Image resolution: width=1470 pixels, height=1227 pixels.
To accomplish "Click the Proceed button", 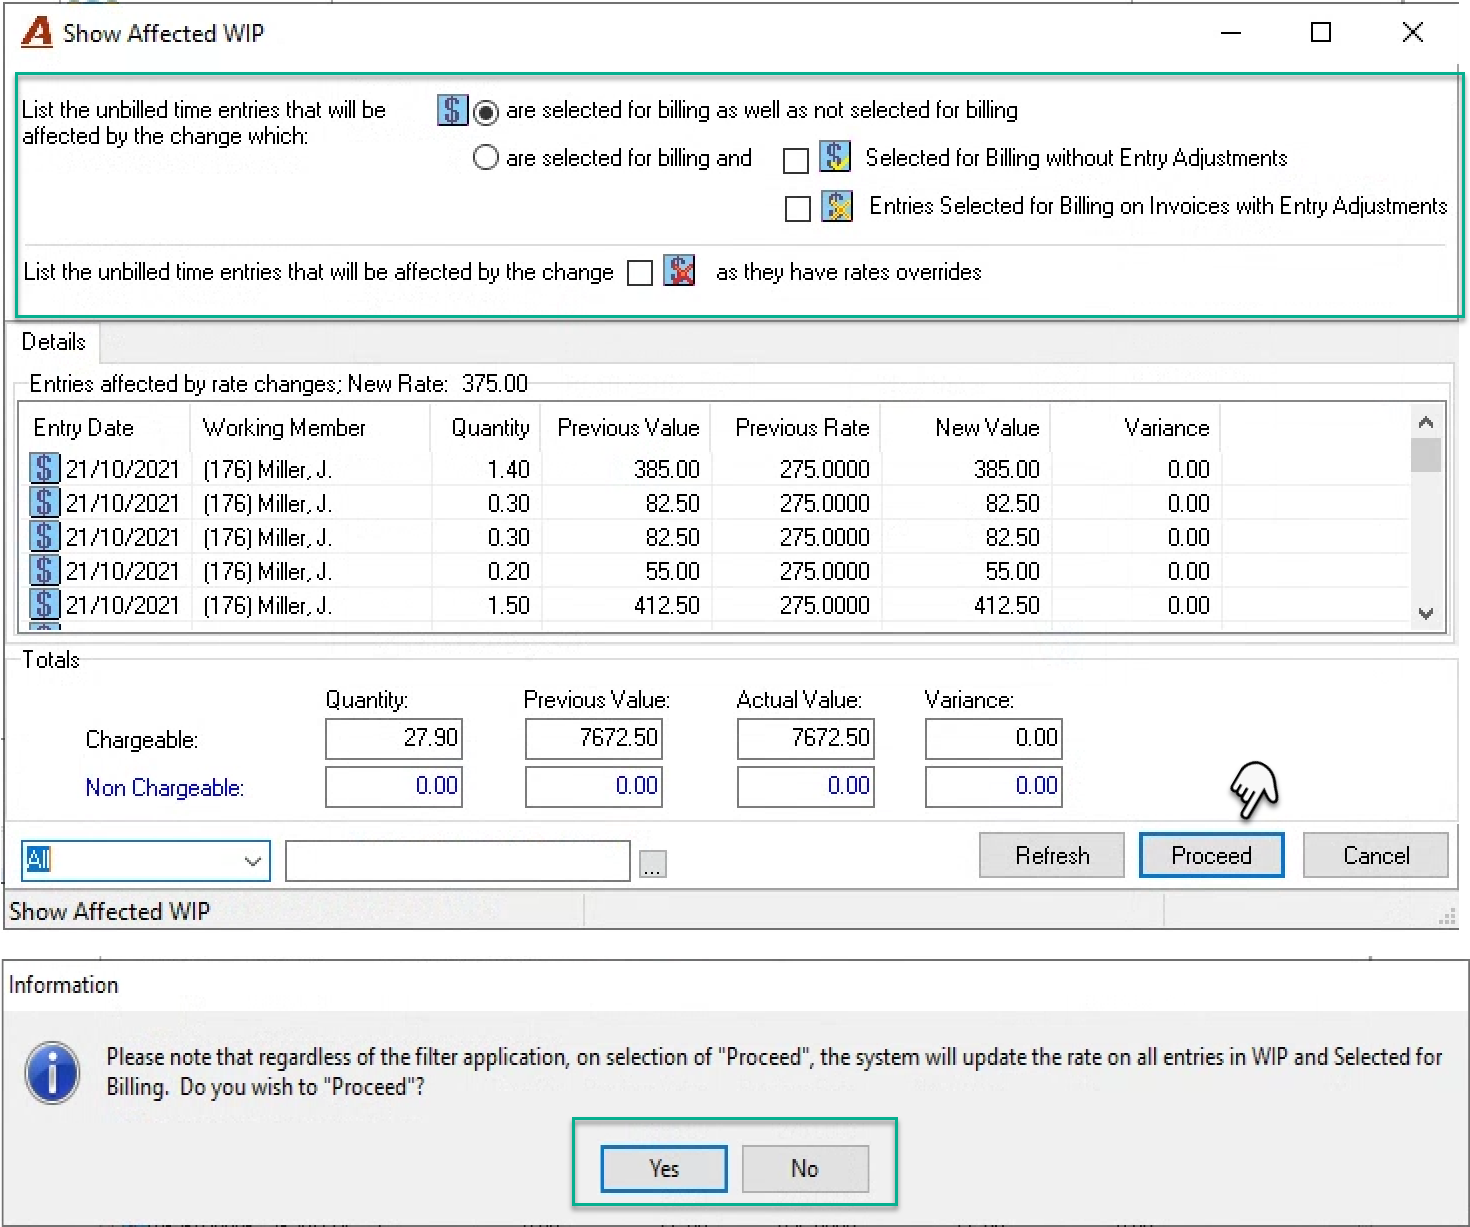I will coord(1211,856).
